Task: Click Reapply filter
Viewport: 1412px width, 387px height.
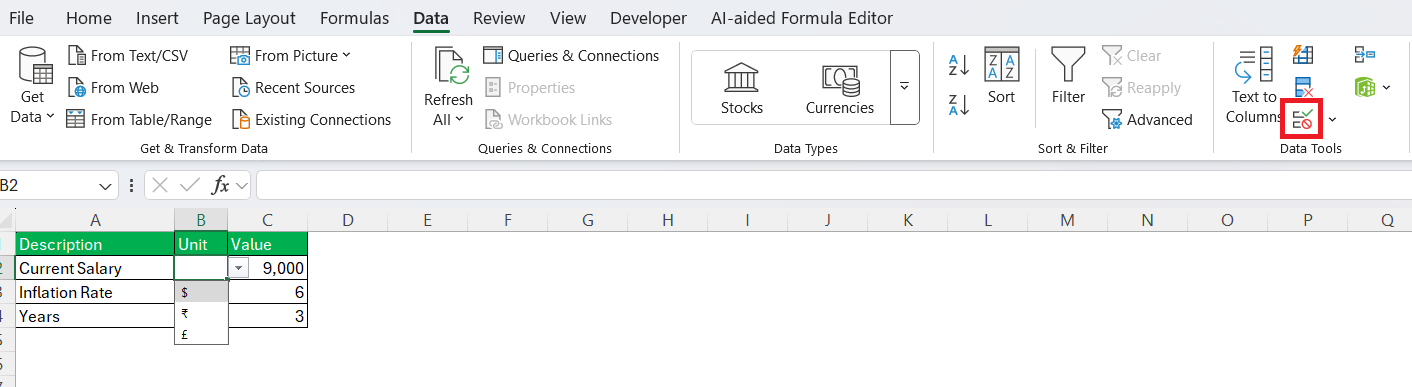Action: (x=1141, y=88)
